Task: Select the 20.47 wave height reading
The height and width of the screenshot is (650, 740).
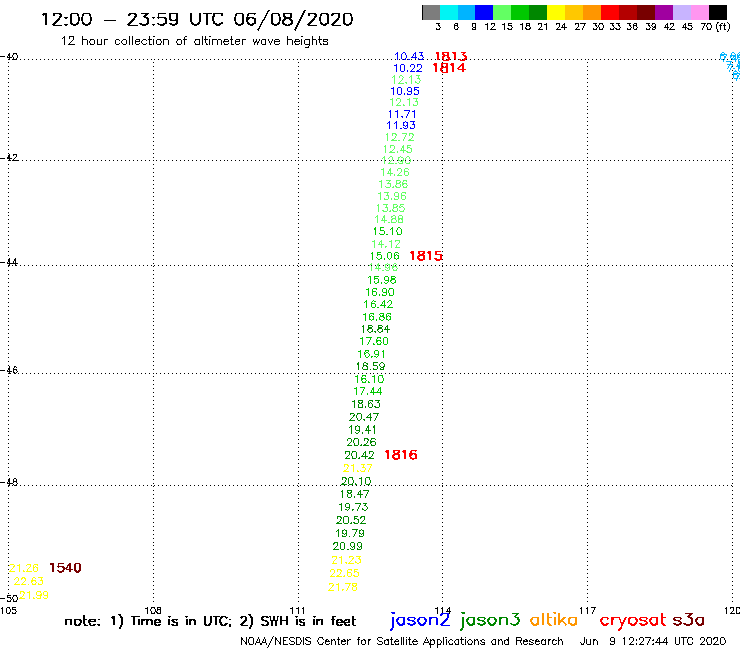Action: pos(364,417)
